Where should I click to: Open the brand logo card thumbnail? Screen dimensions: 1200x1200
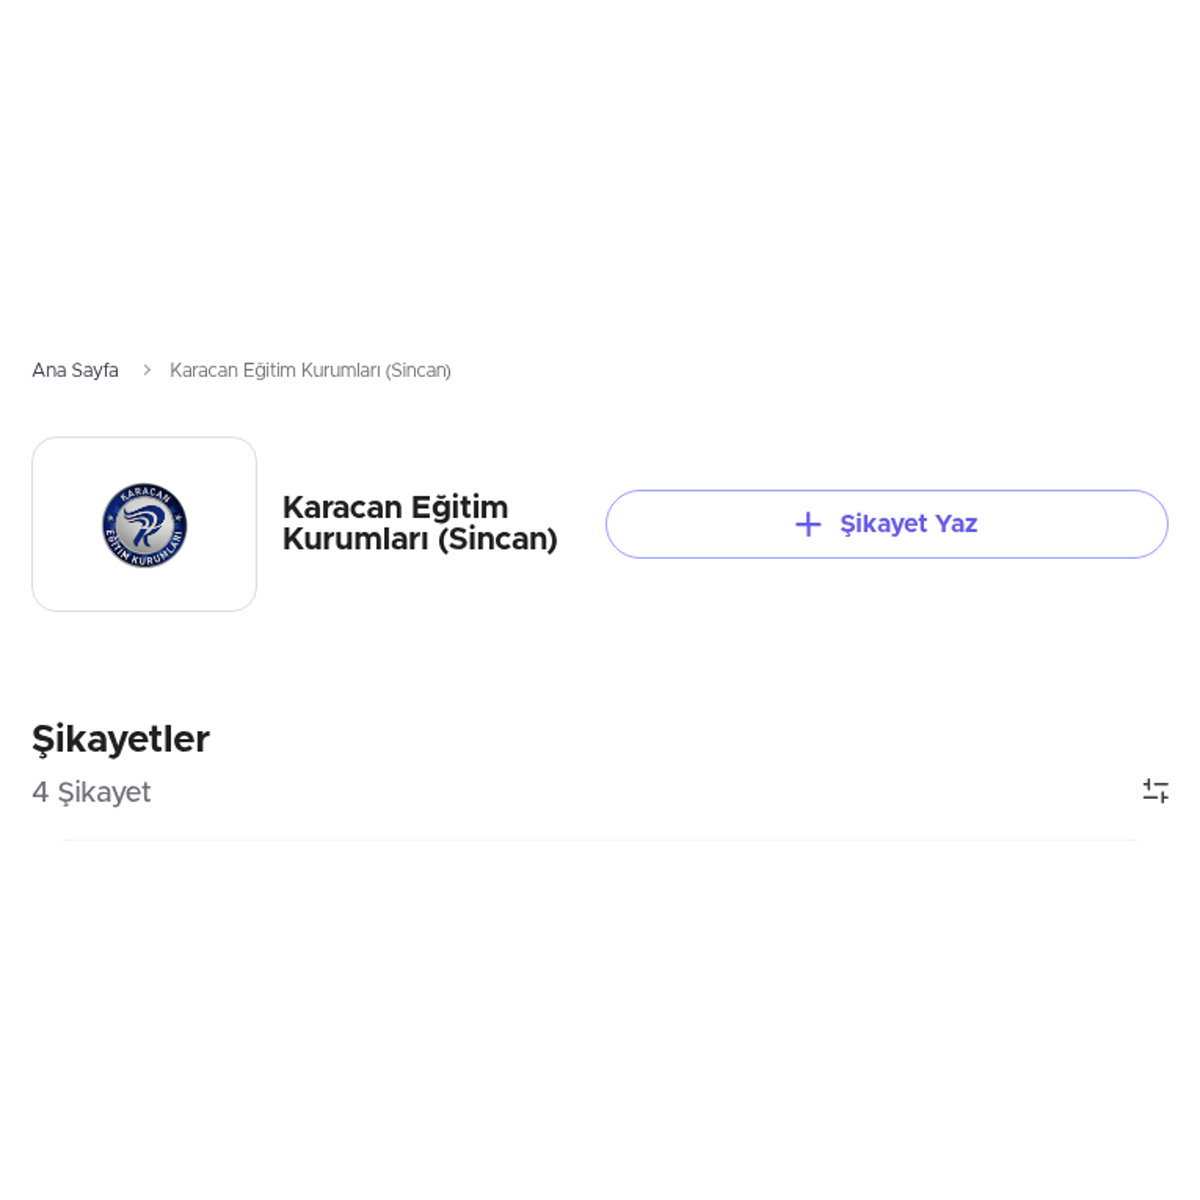[x=144, y=524]
